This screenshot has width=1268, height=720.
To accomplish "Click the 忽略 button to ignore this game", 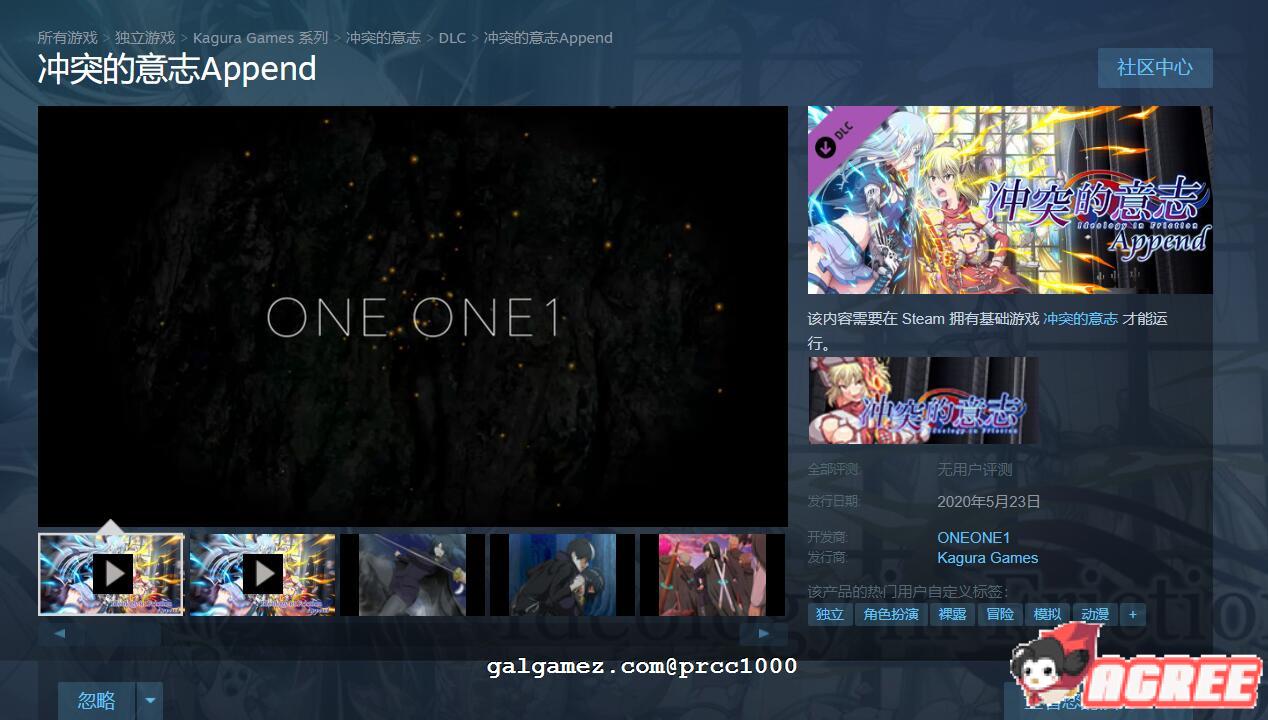I will click(x=95, y=701).
